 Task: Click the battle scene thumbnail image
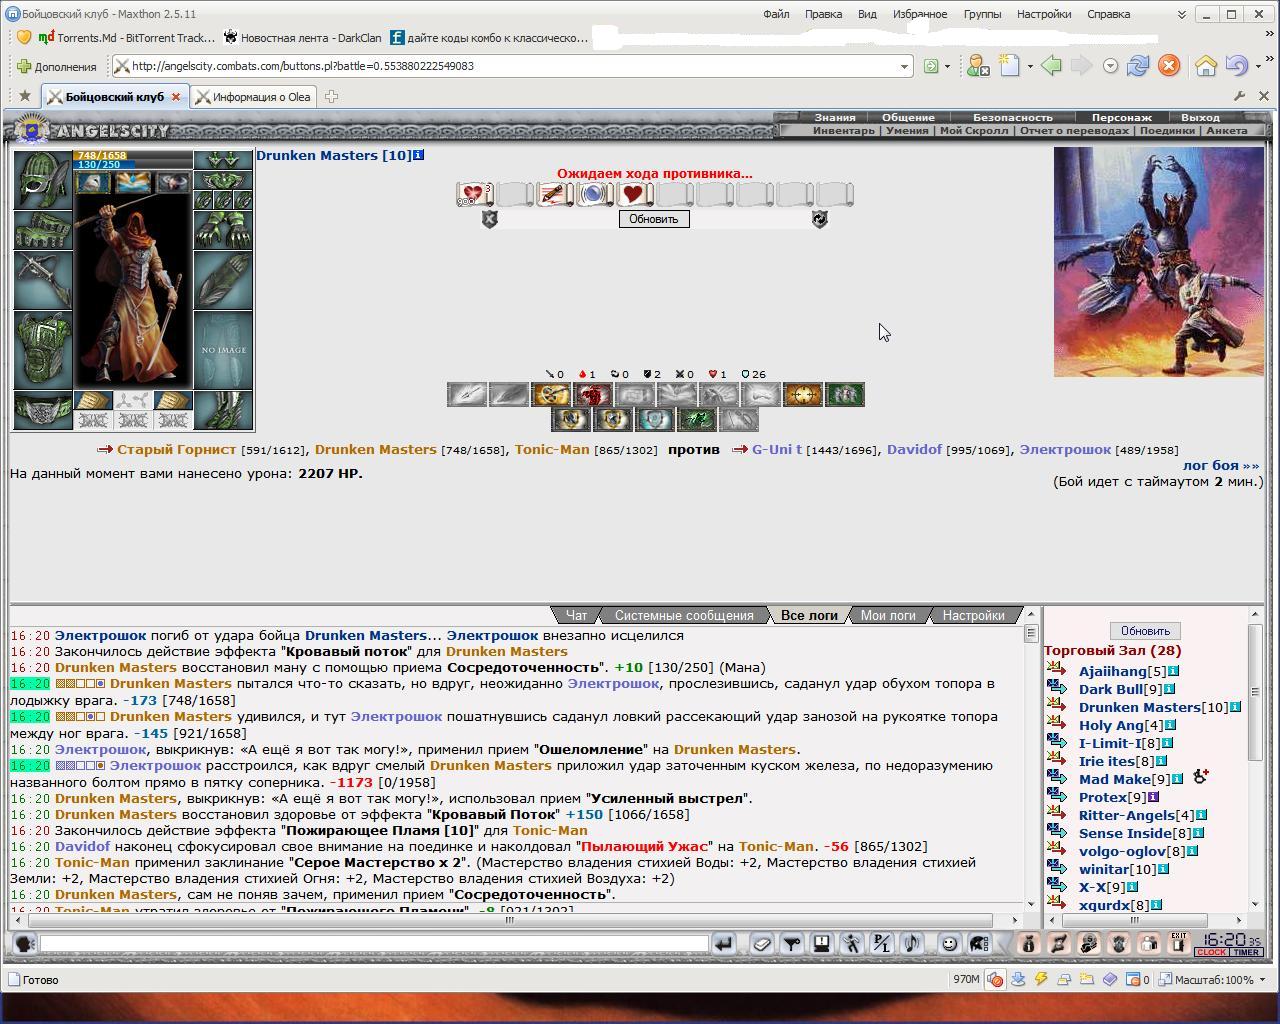click(x=1158, y=262)
